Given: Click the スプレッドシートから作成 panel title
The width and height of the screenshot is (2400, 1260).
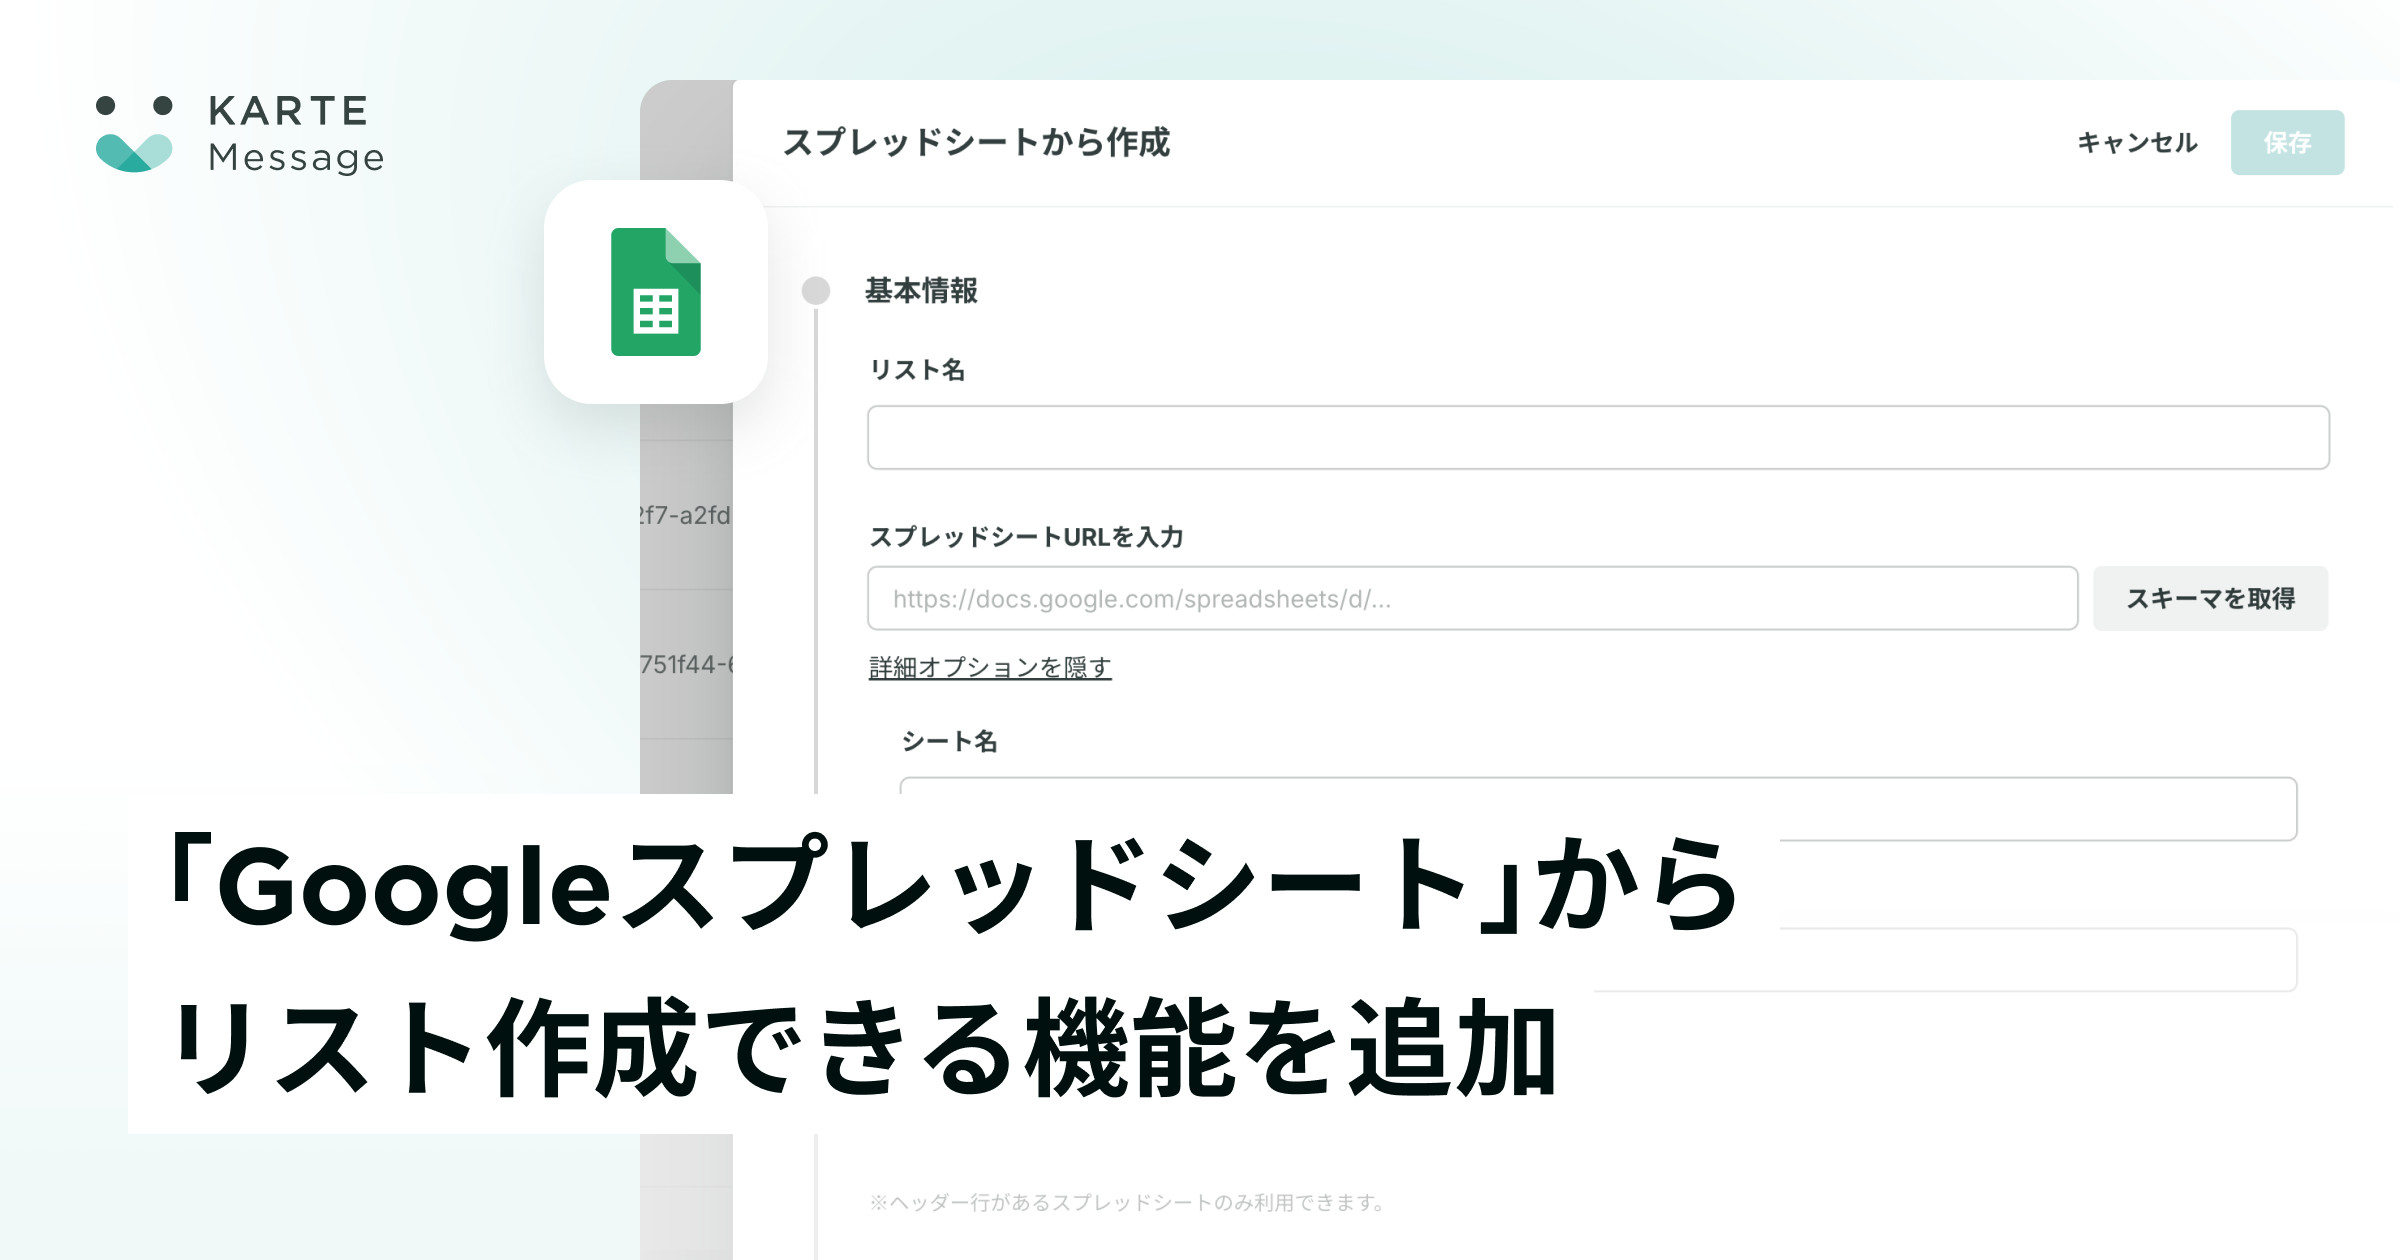Looking at the screenshot, I should pyautogui.click(x=976, y=143).
